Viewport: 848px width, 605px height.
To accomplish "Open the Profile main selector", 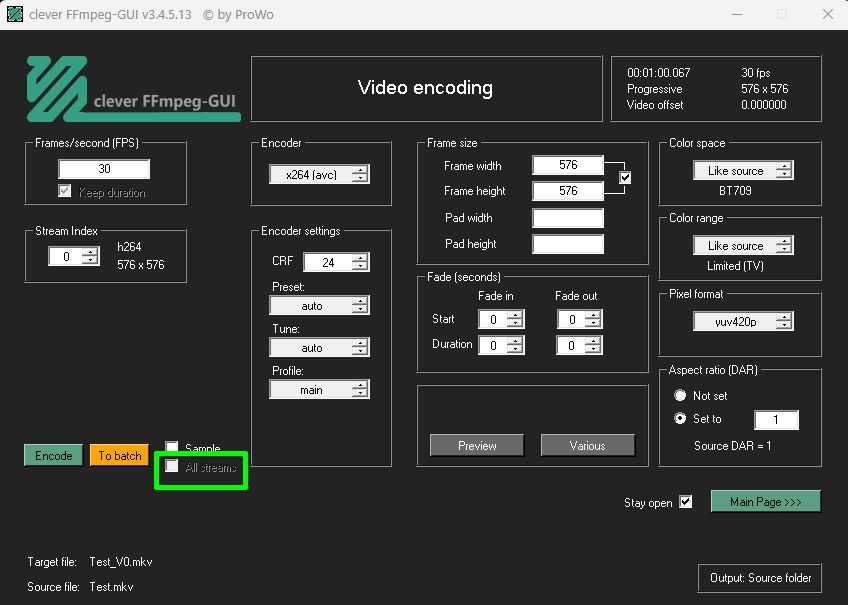I will tap(320, 390).
